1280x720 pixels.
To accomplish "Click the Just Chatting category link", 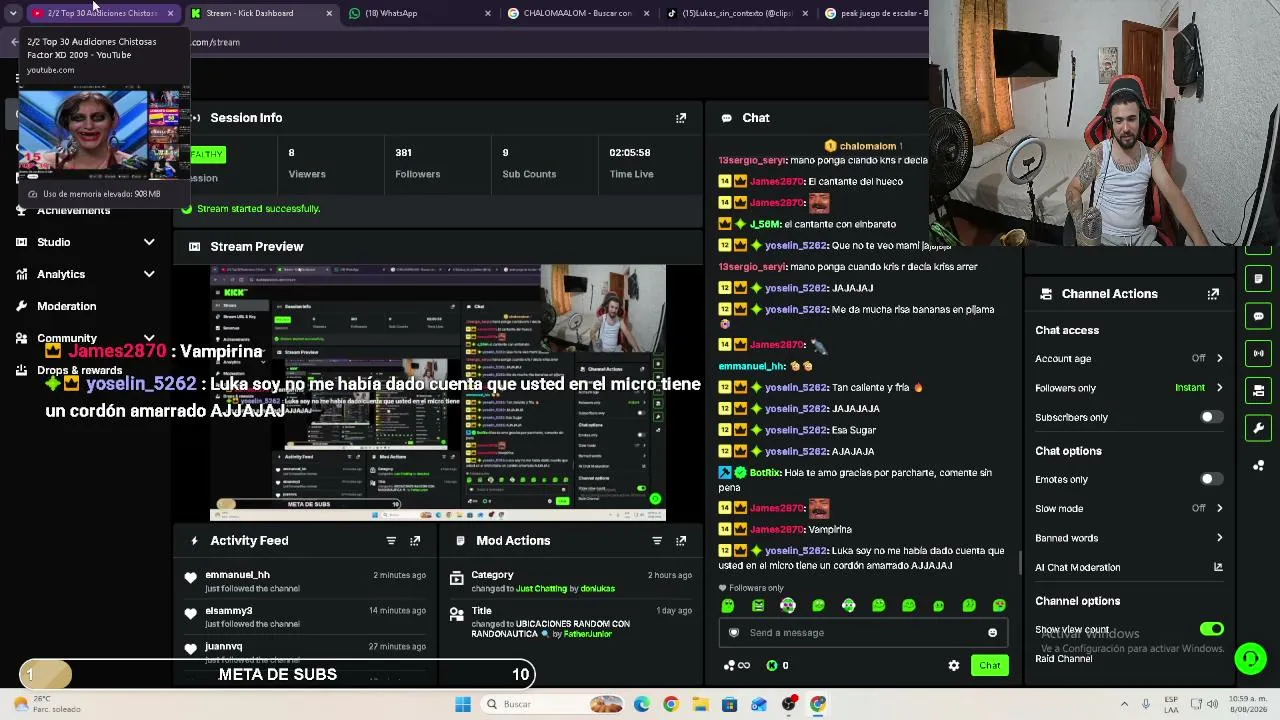I will [x=541, y=589].
